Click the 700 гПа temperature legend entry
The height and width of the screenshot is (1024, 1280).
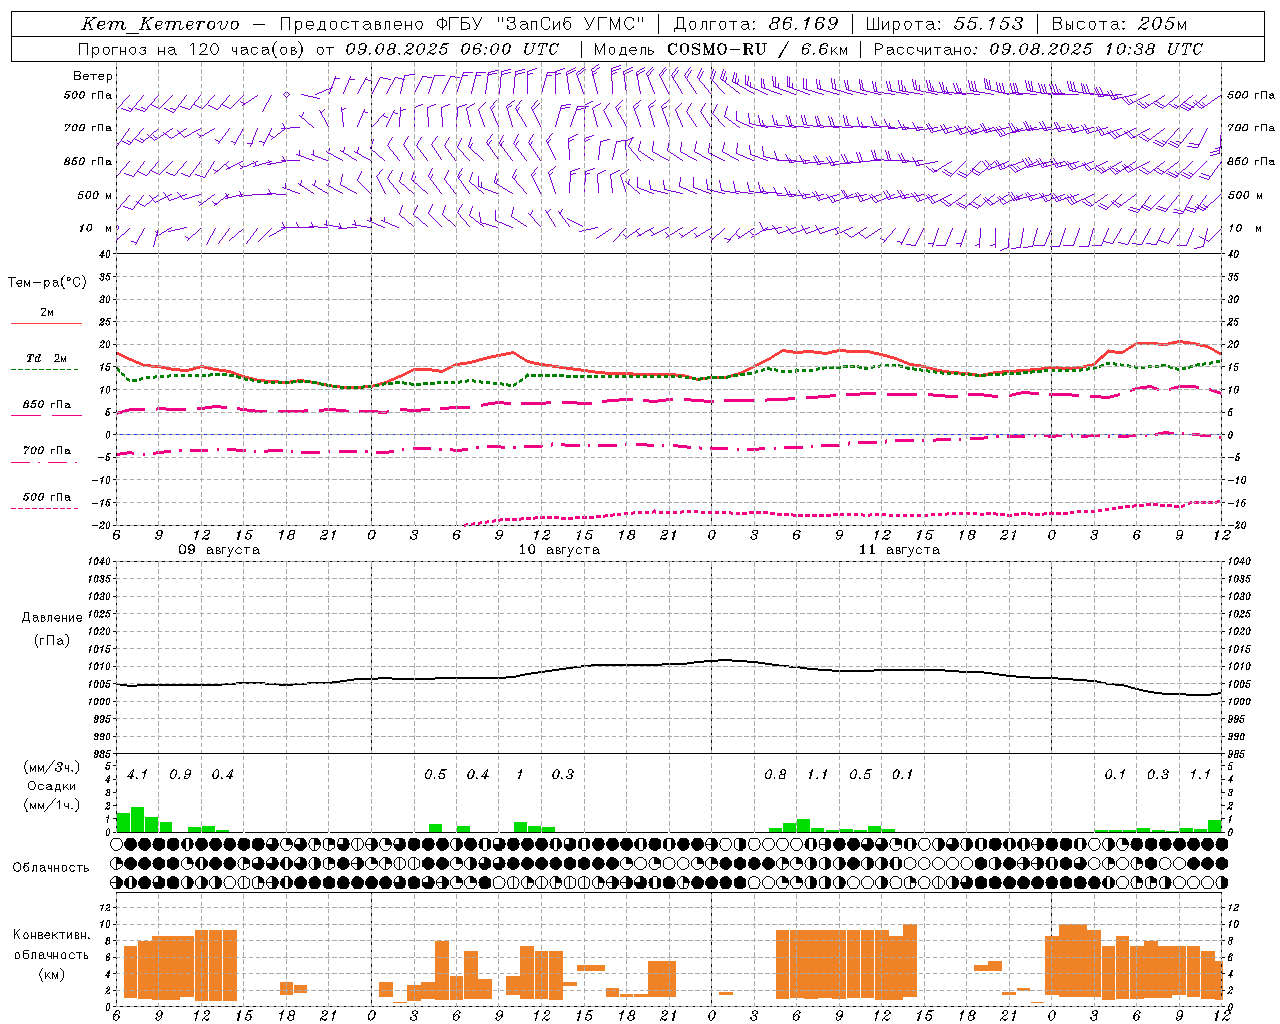[x=47, y=451]
